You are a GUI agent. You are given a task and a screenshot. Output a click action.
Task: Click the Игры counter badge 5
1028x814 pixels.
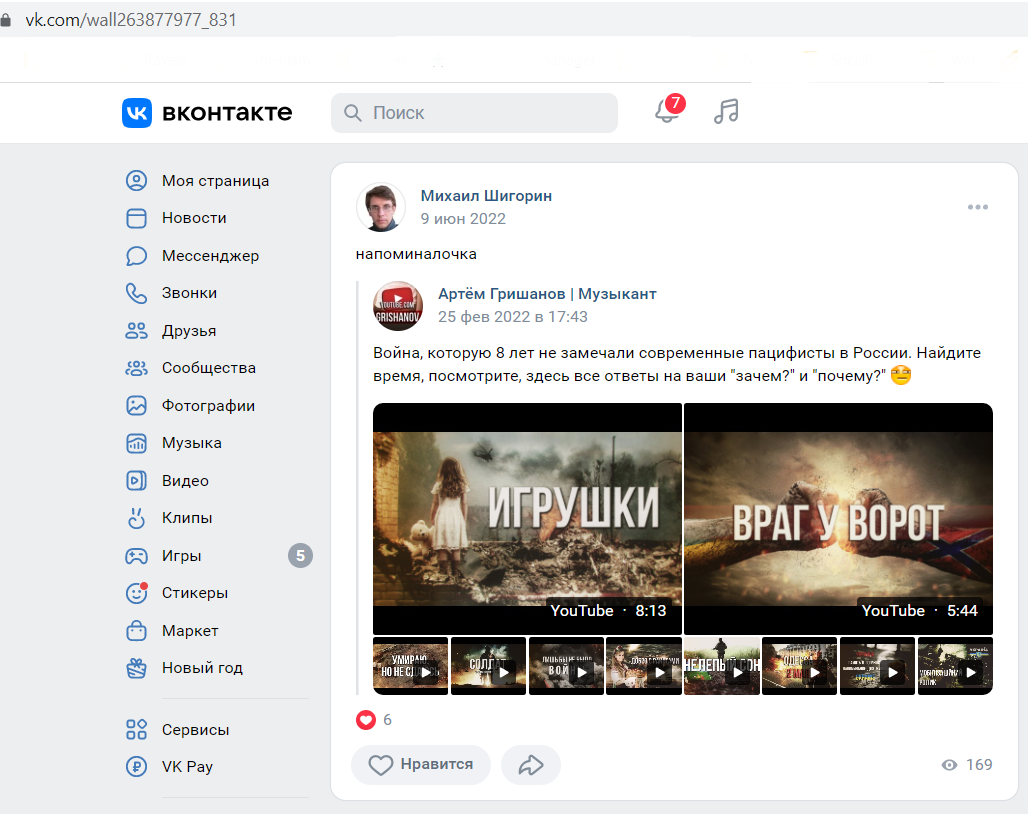(300, 556)
